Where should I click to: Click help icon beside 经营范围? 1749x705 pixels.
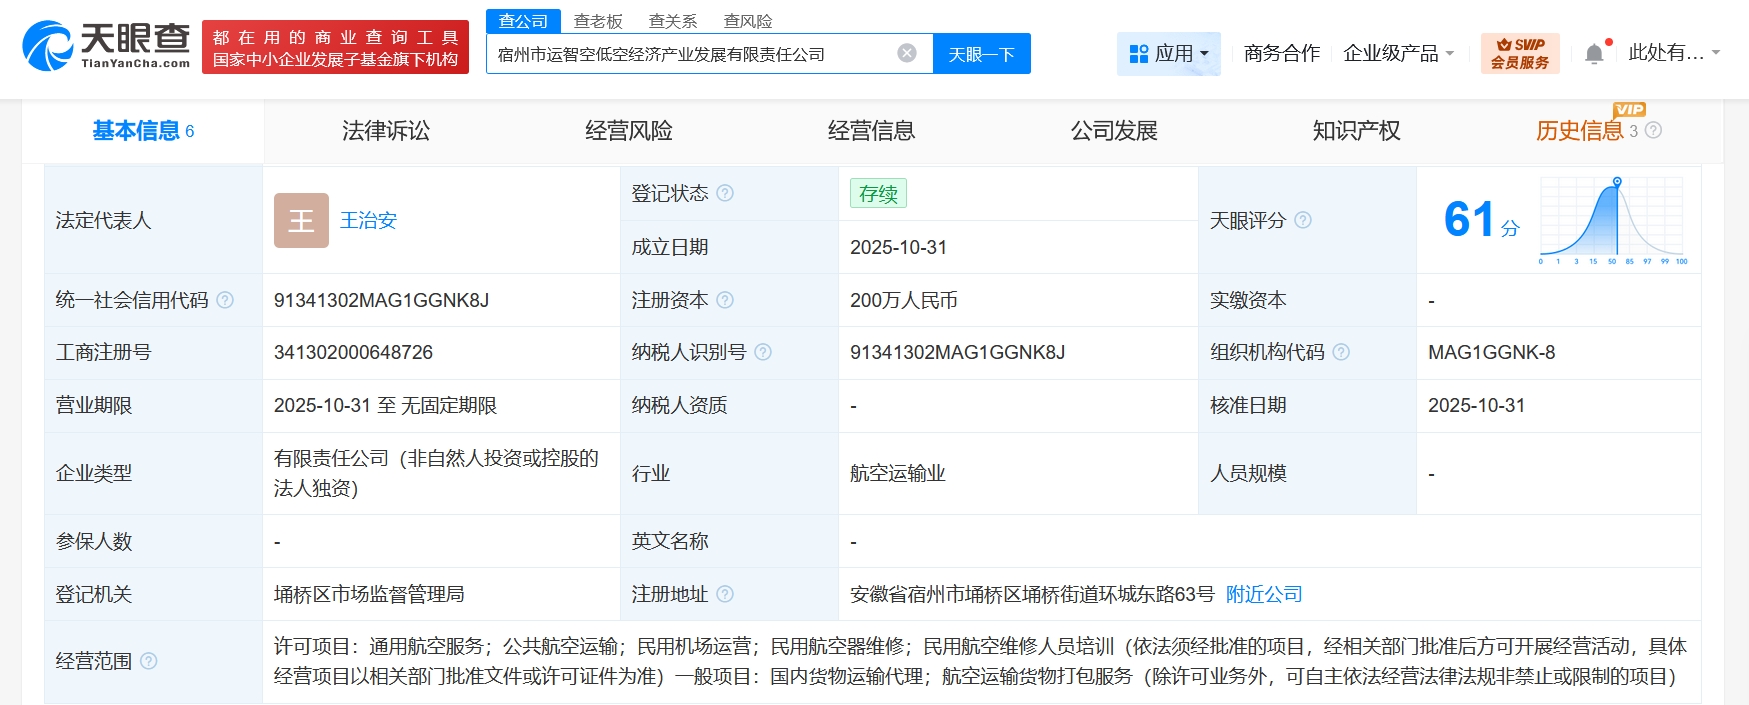coord(149,661)
